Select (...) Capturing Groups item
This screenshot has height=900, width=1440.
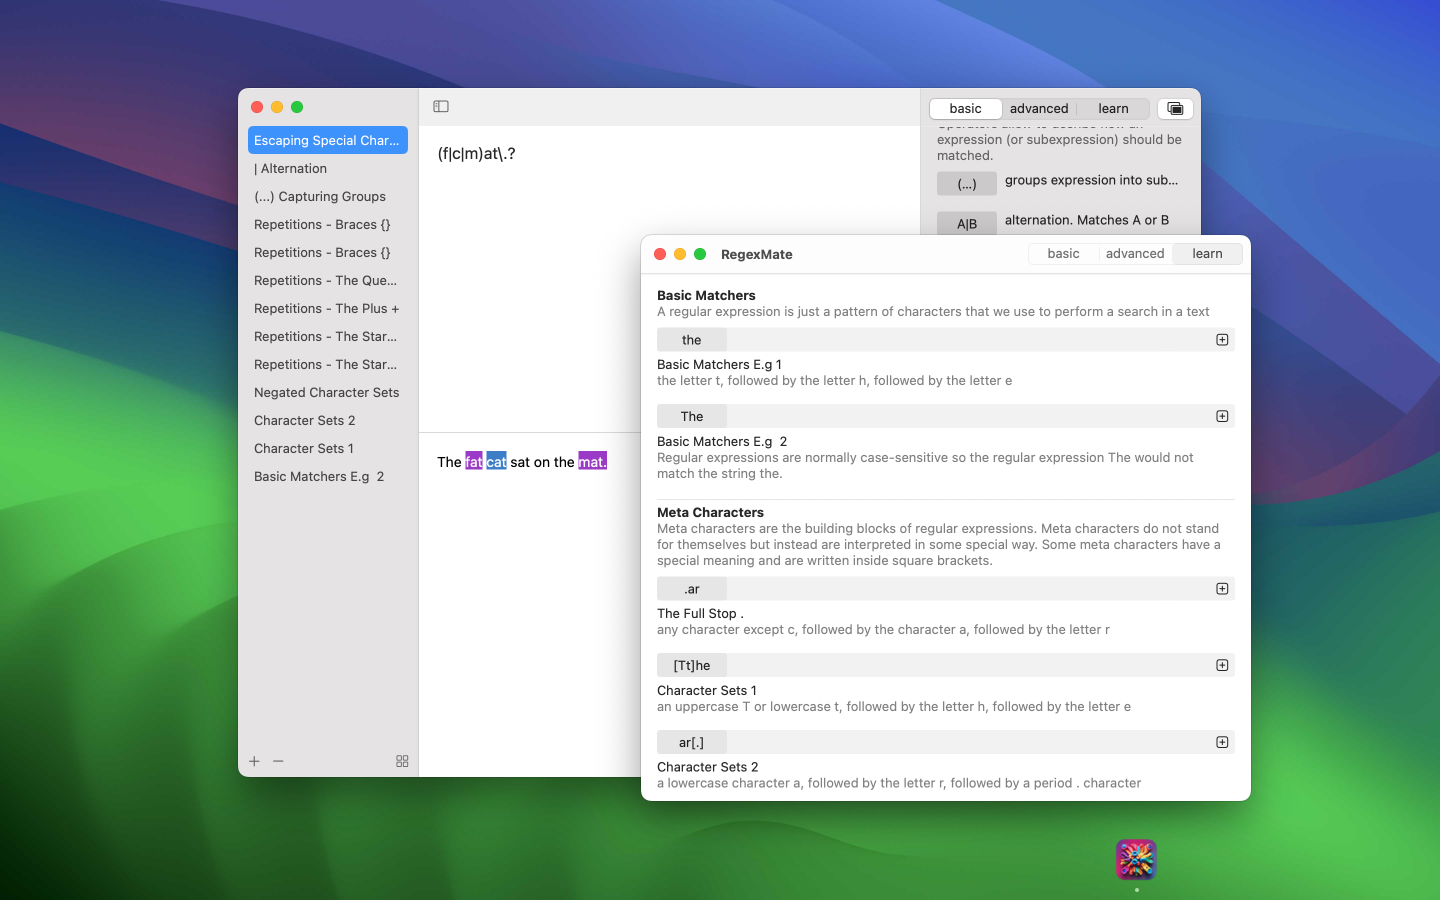(328, 196)
